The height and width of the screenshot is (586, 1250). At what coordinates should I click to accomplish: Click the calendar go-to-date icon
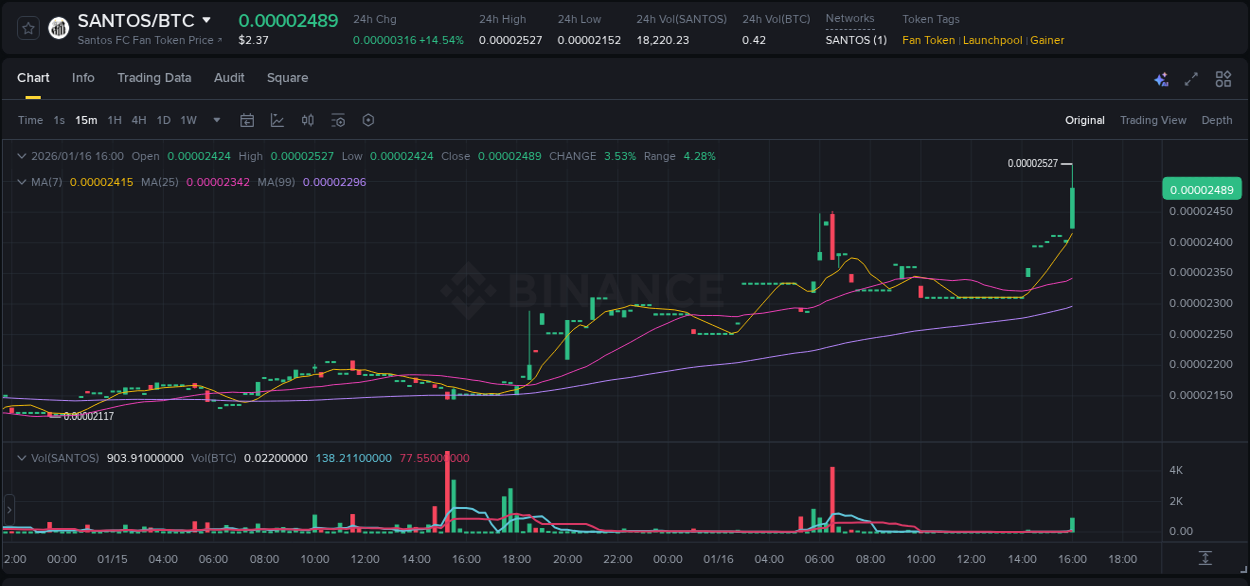(x=247, y=120)
